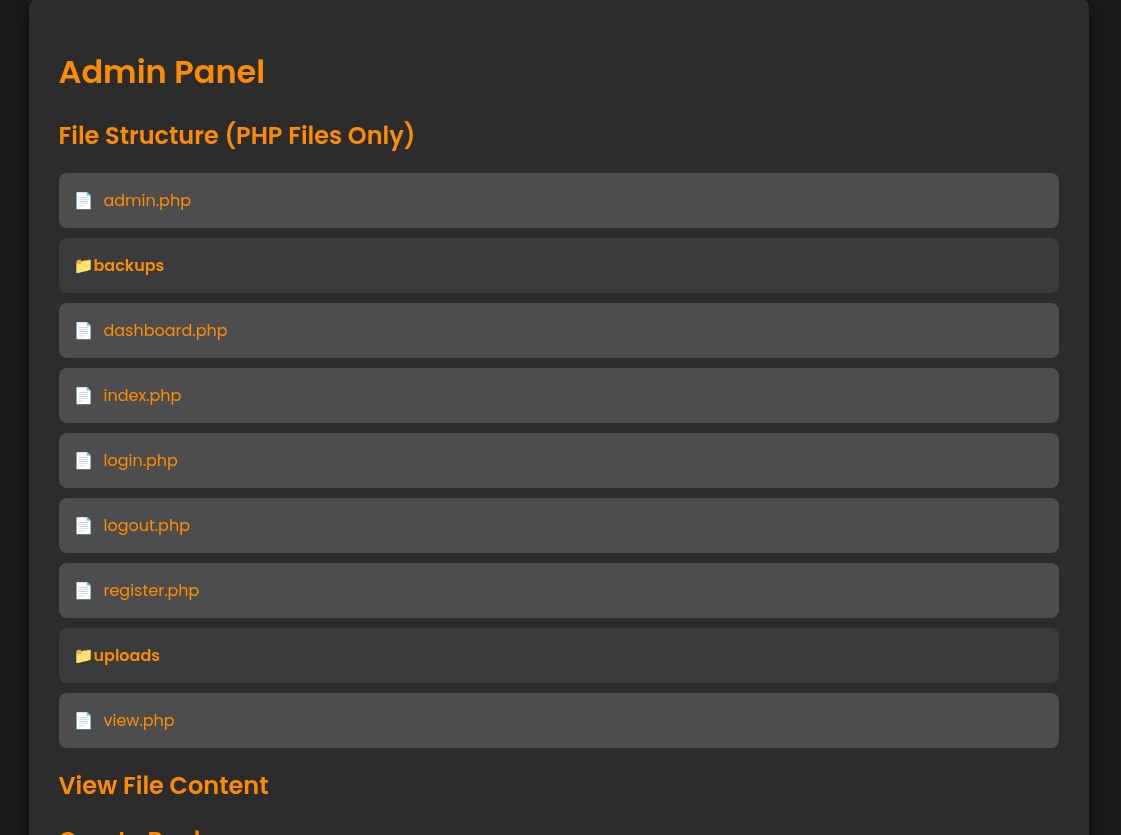This screenshot has width=1121, height=835.
Task: Click the Admin Panel title
Action: [x=162, y=72]
